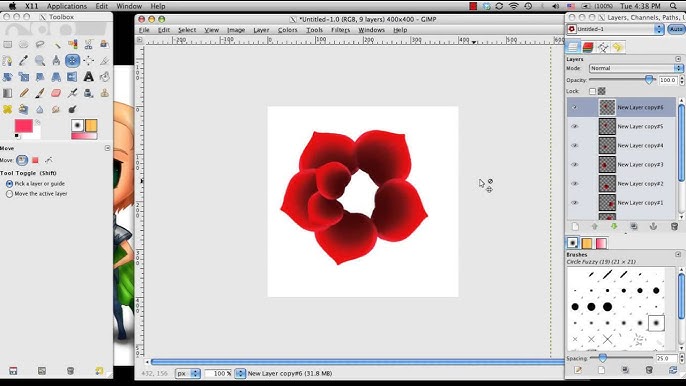Select the Move tool in Toolbox

[72, 60]
